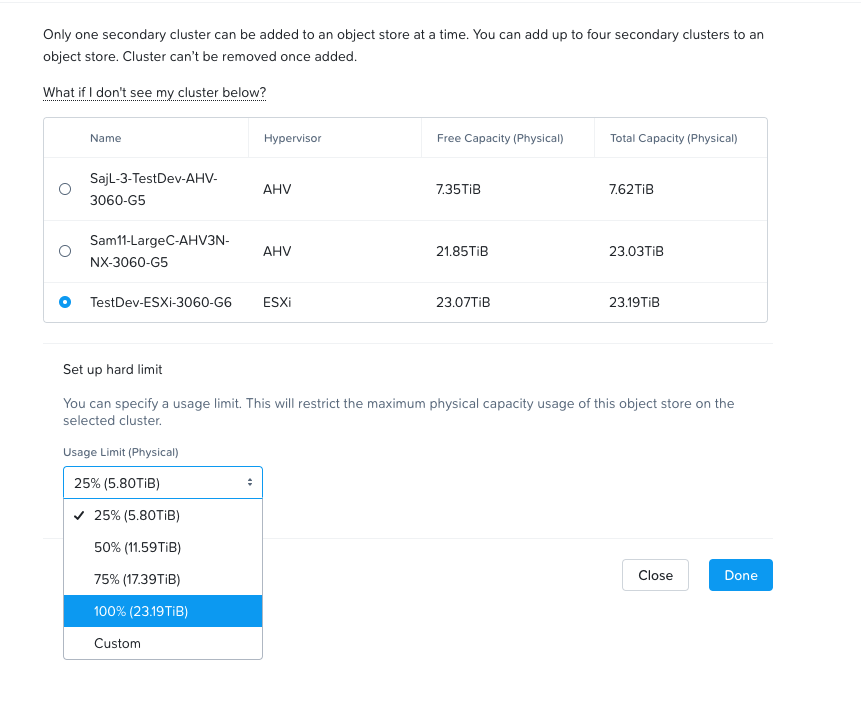Select the 100% (23.19TiB) option

(x=141, y=611)
